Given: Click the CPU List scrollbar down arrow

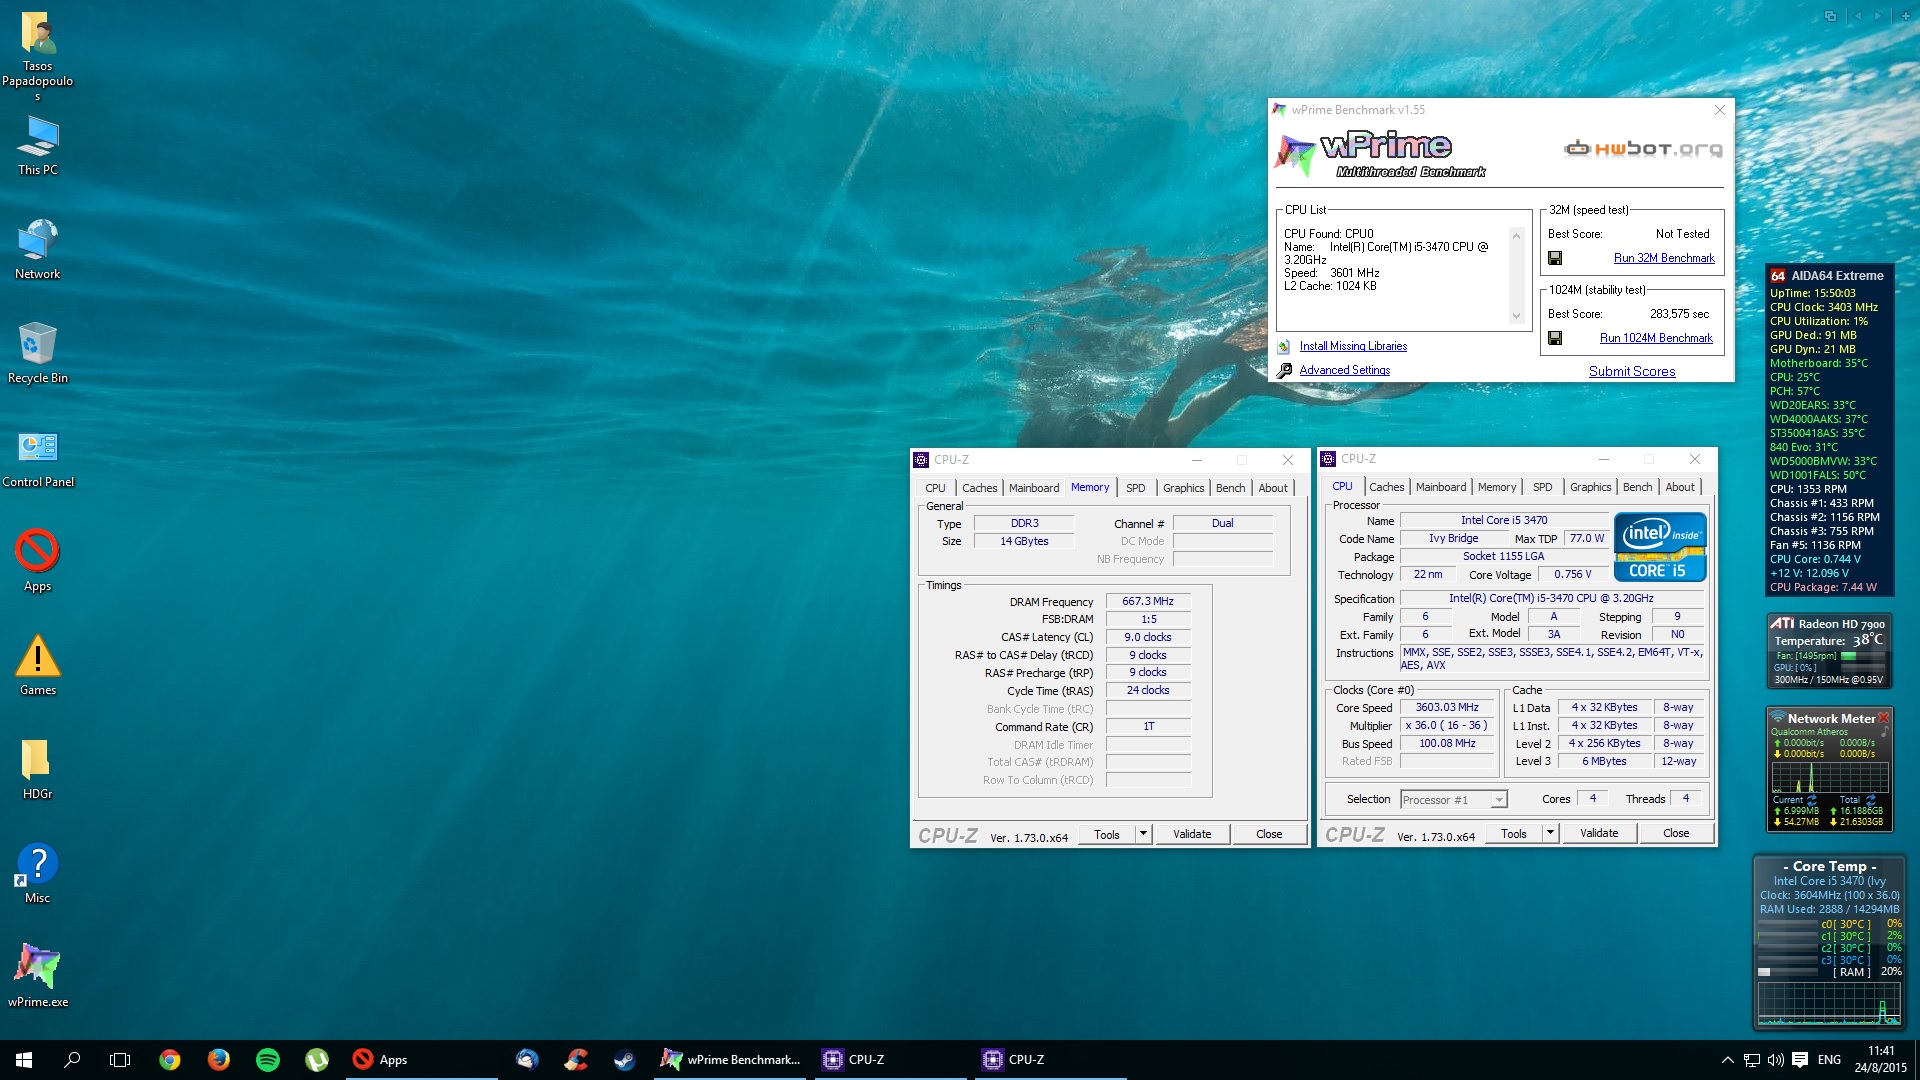Looking at the screenshot, I should (x=1516, y=316).
